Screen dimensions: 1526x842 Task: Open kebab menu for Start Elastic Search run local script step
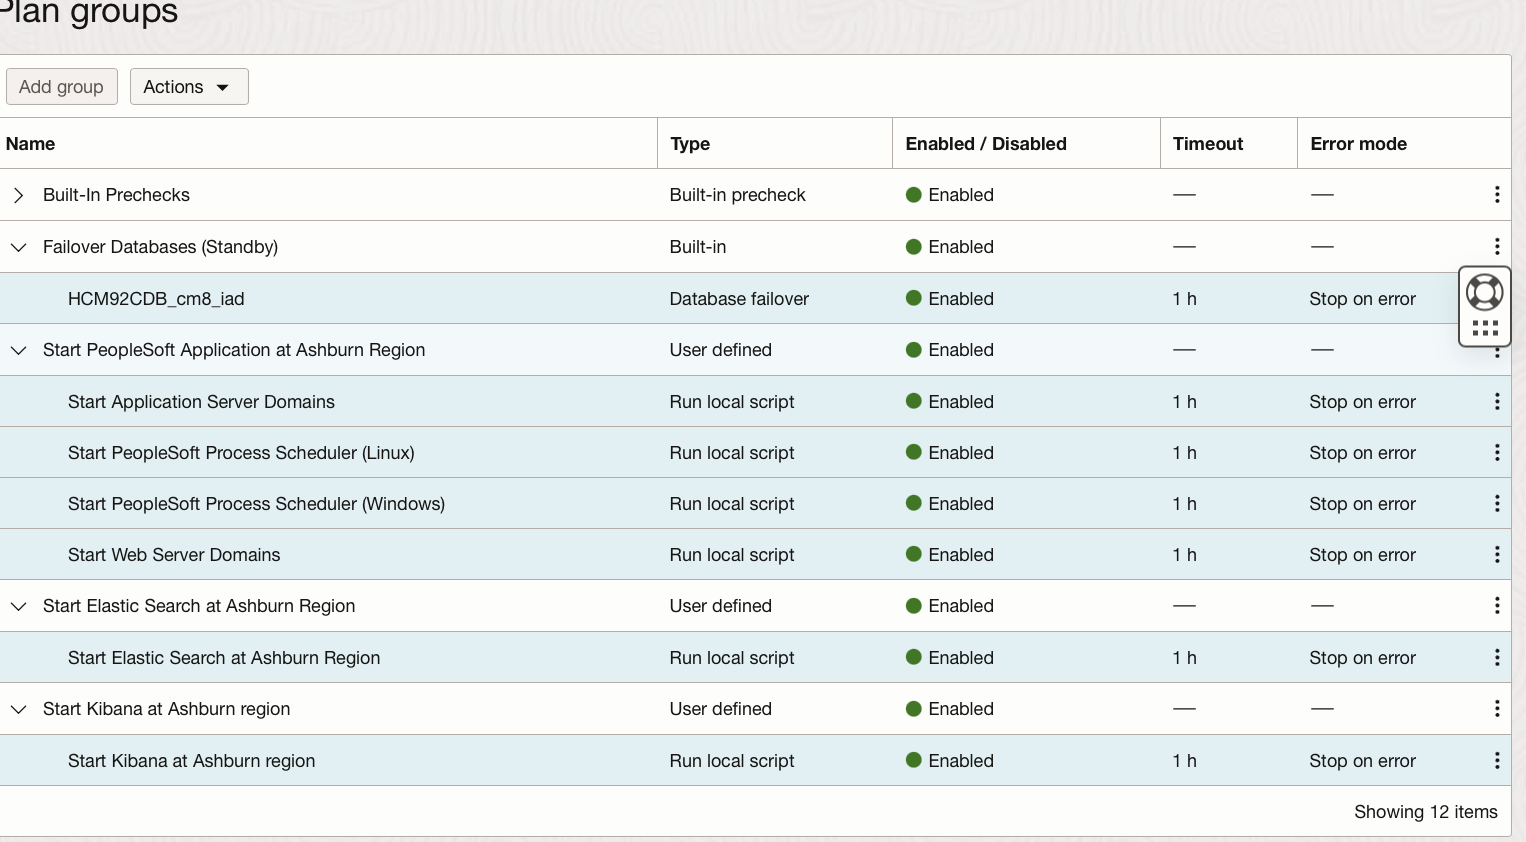pyautogui.click(x=1496, y=658)
